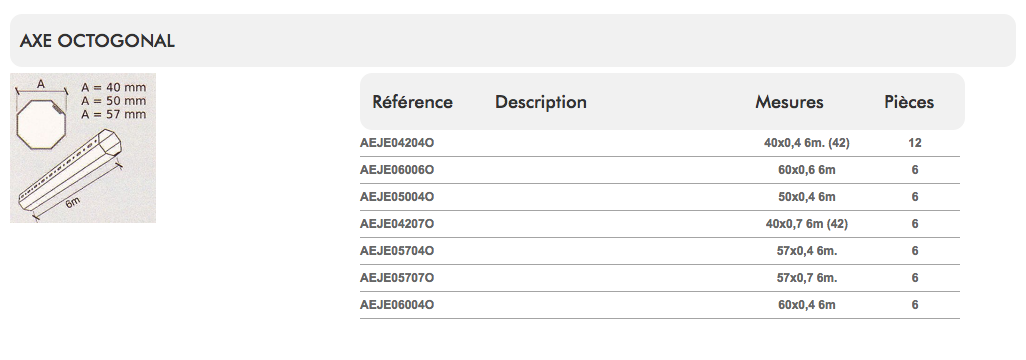Select the 57x0,7 6m. measurement cell
1026x360 pixels.
(807, 278)
